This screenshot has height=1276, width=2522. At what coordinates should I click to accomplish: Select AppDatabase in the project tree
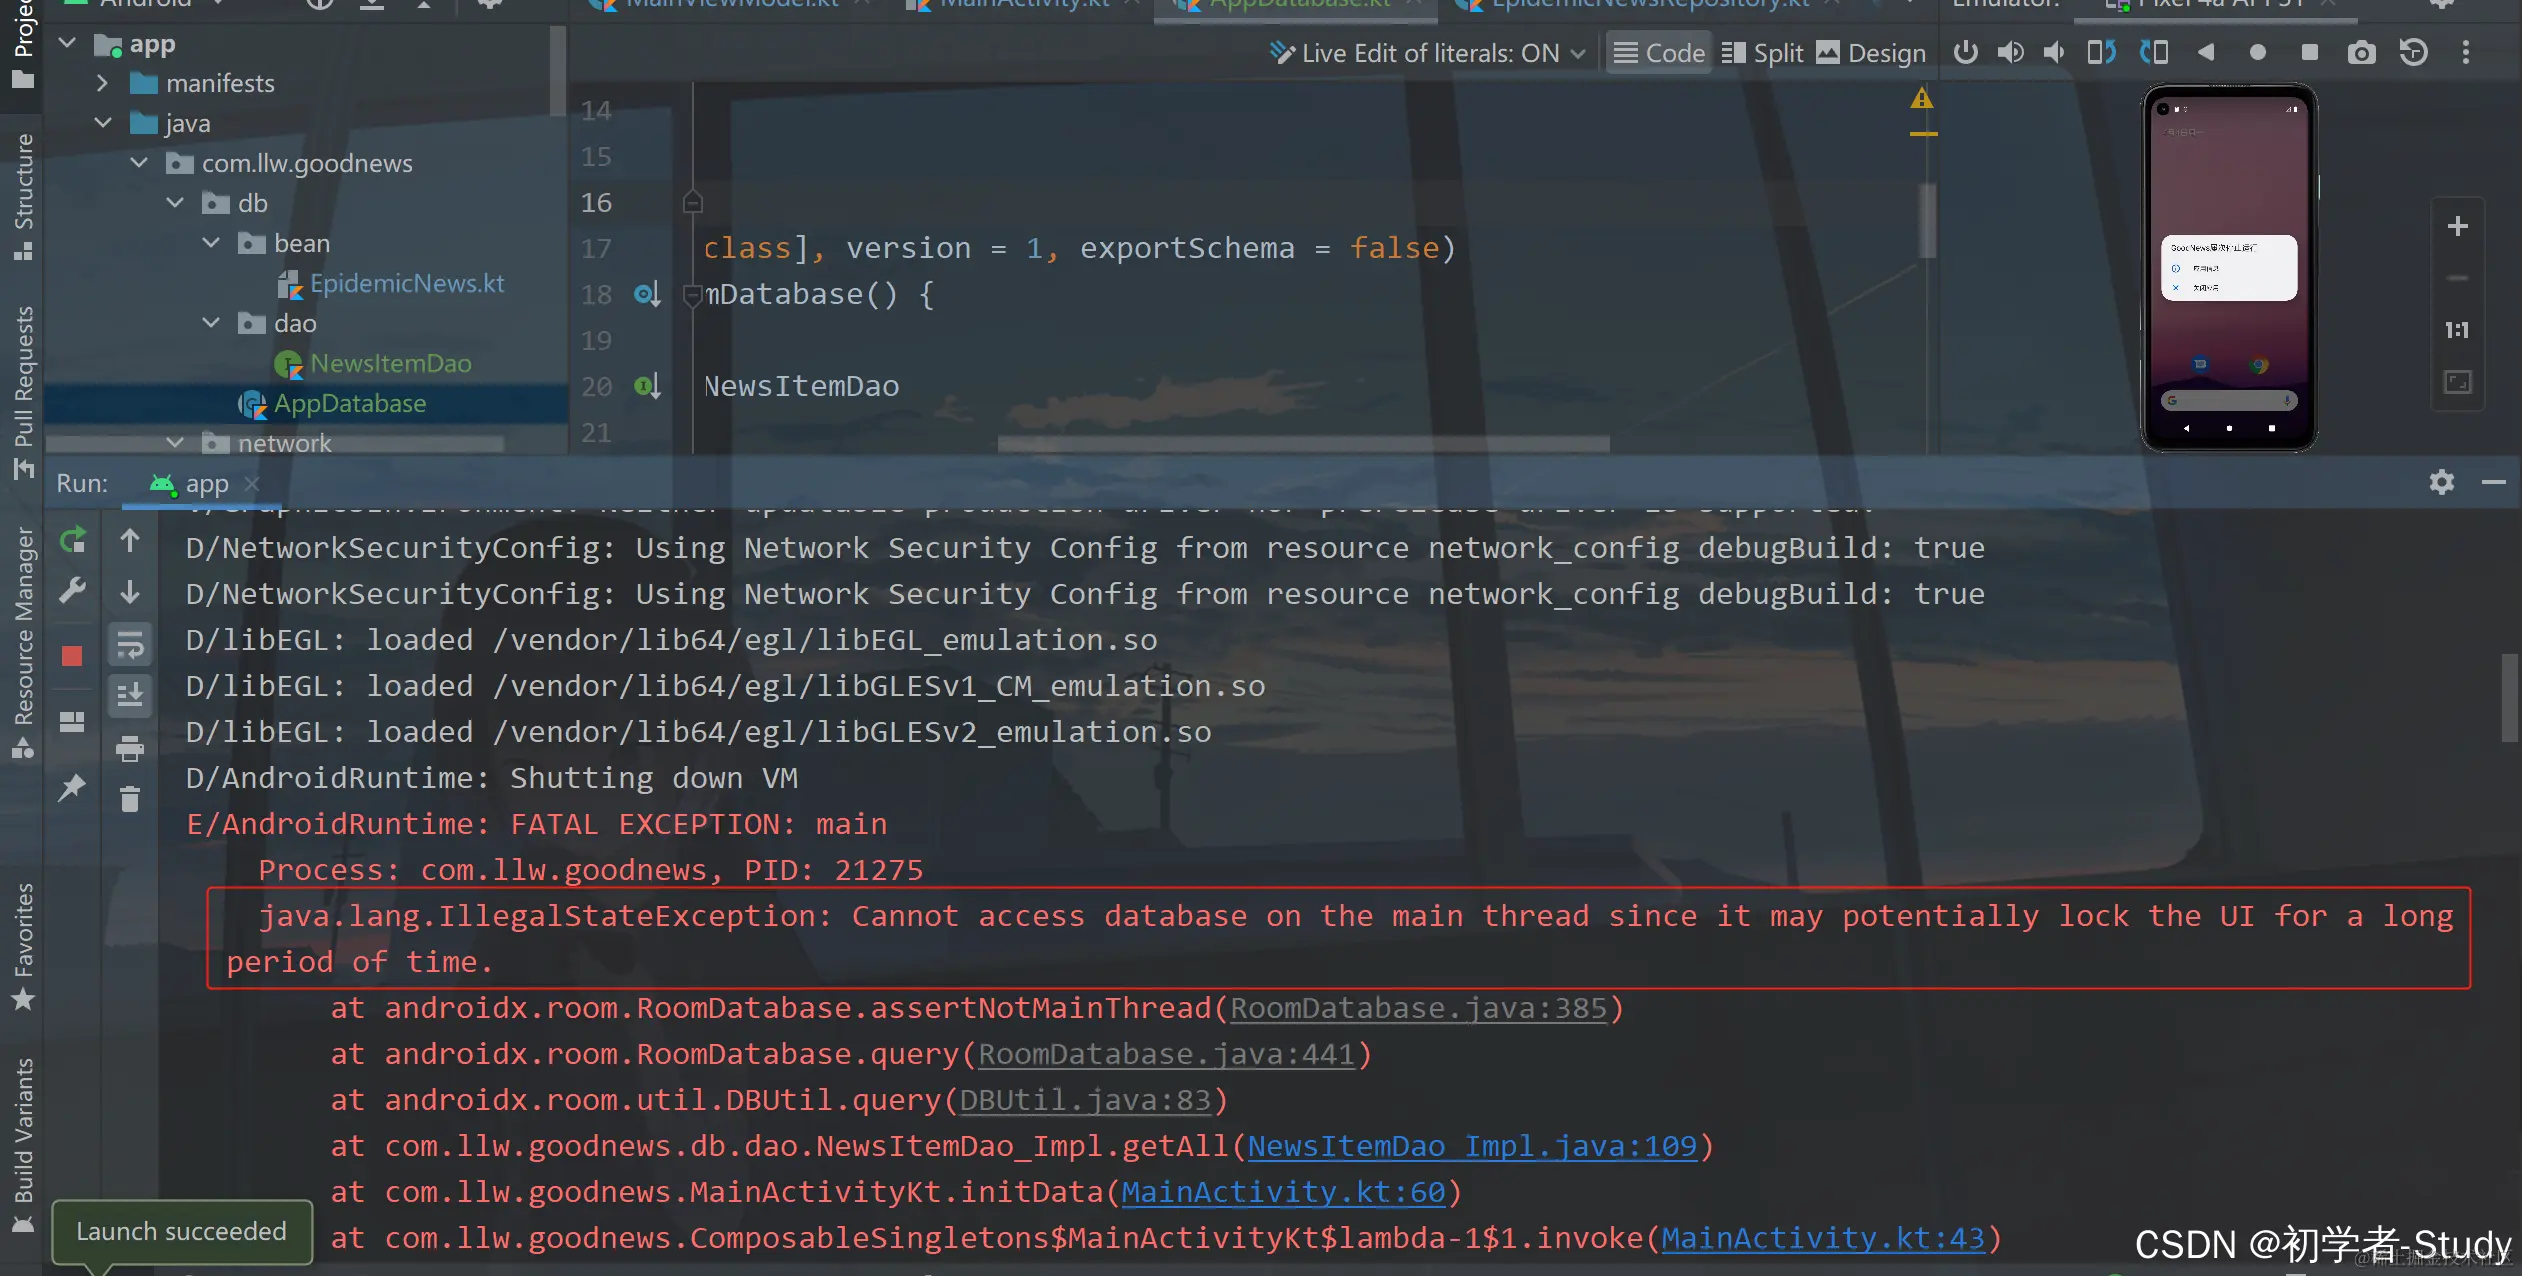click(x=349, y=403)
